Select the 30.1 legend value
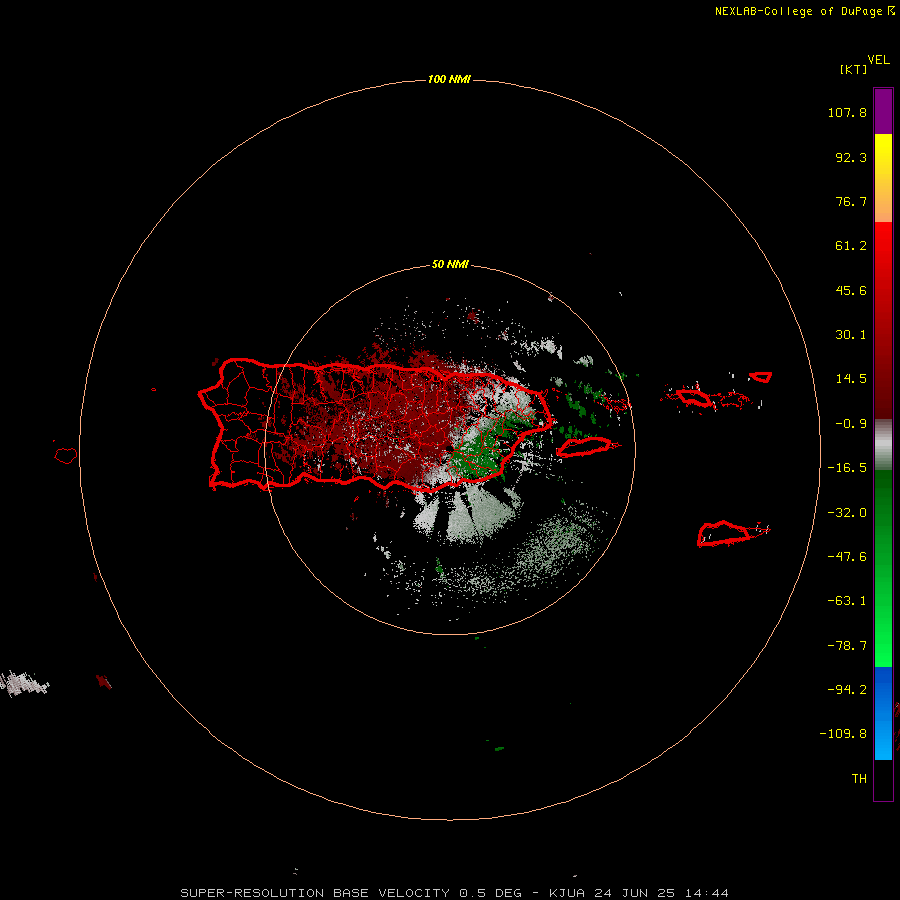Screen dimensions: 900x900 pos(851,335)
